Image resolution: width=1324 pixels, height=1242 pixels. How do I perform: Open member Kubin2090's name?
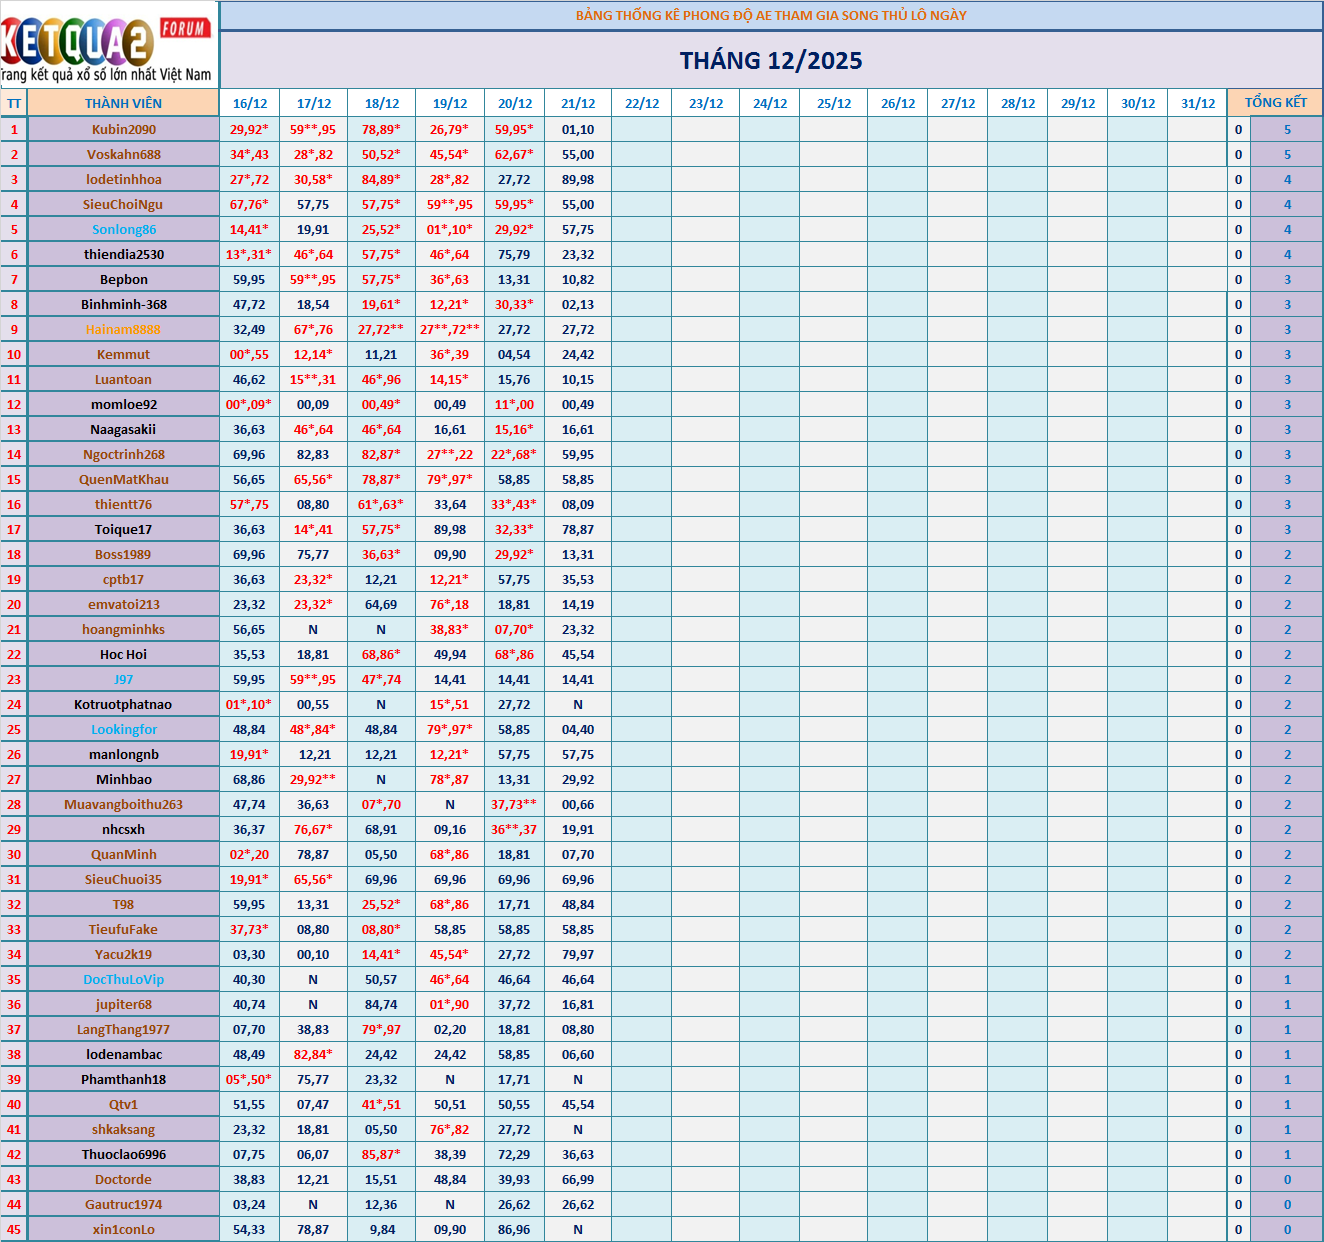coord(123,129)
